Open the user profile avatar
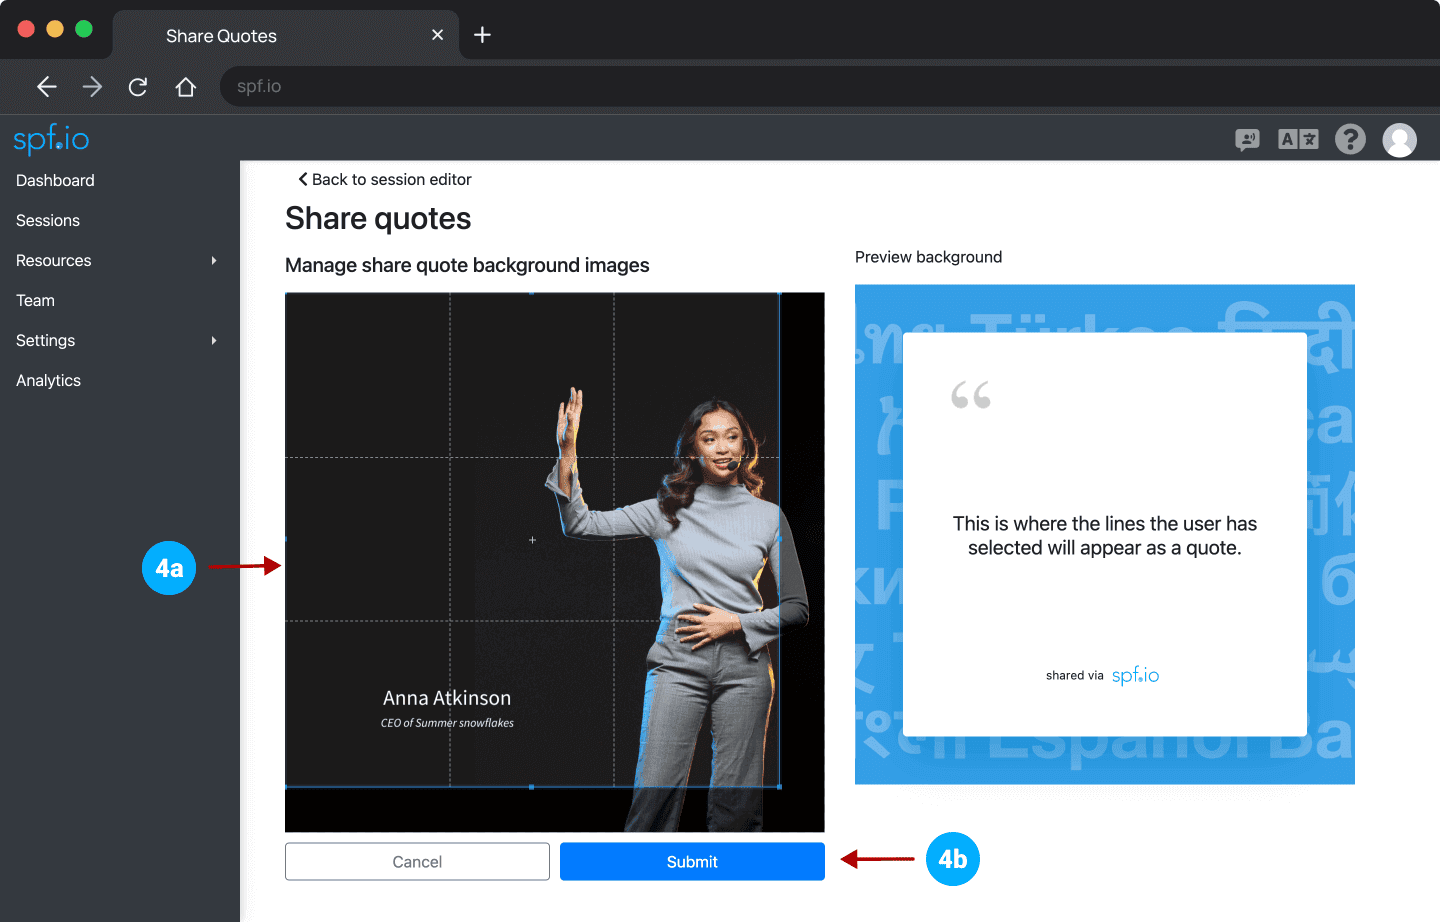Screen dimensions: 1440x922 (x=1399, y=140)
